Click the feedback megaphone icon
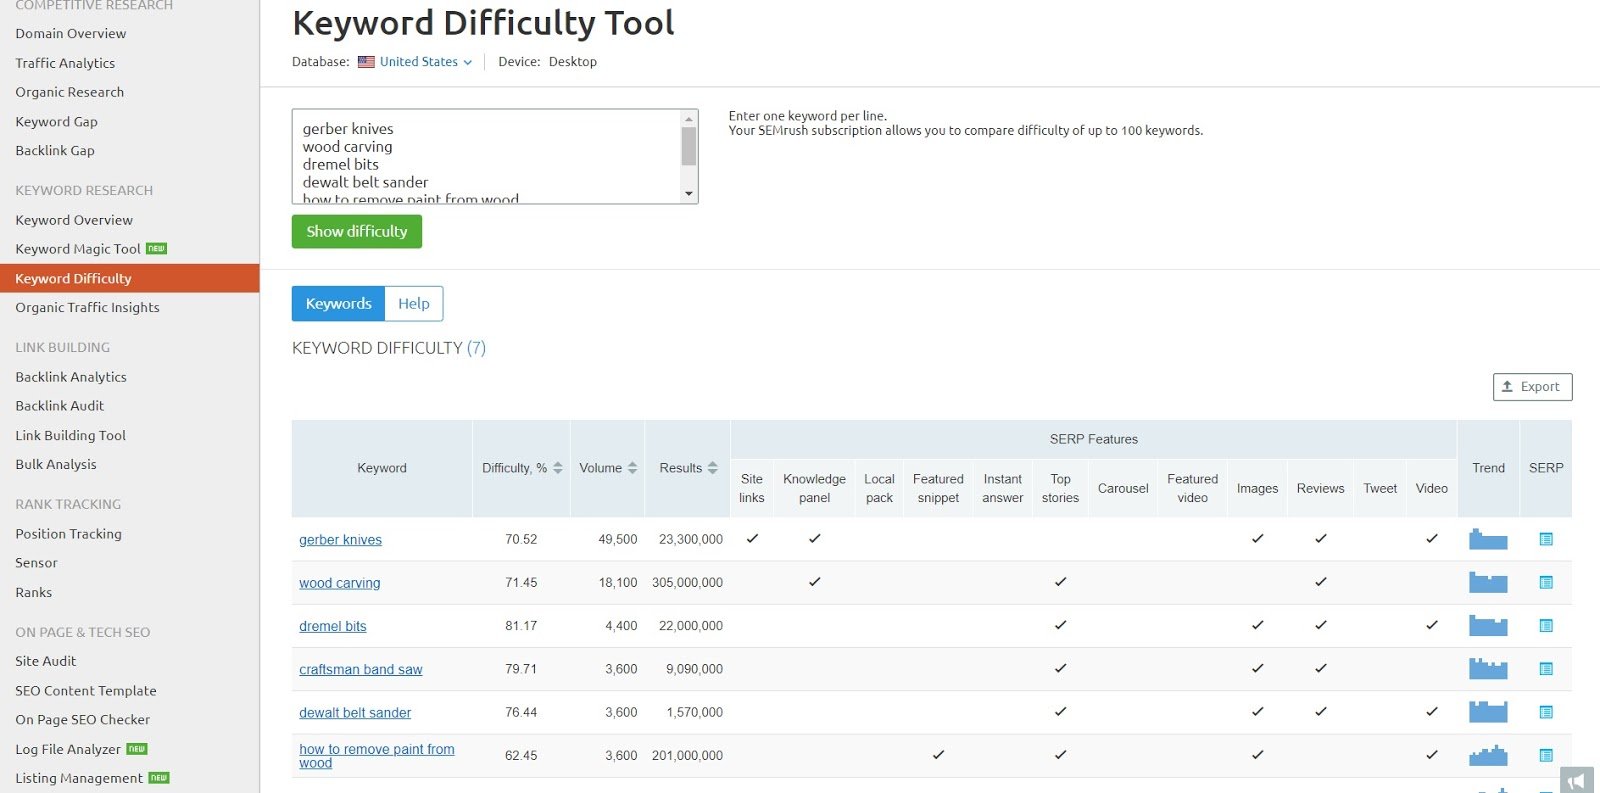This screenshot has width=1600, height=793. pyautogui.click(x=1577, y=780)
